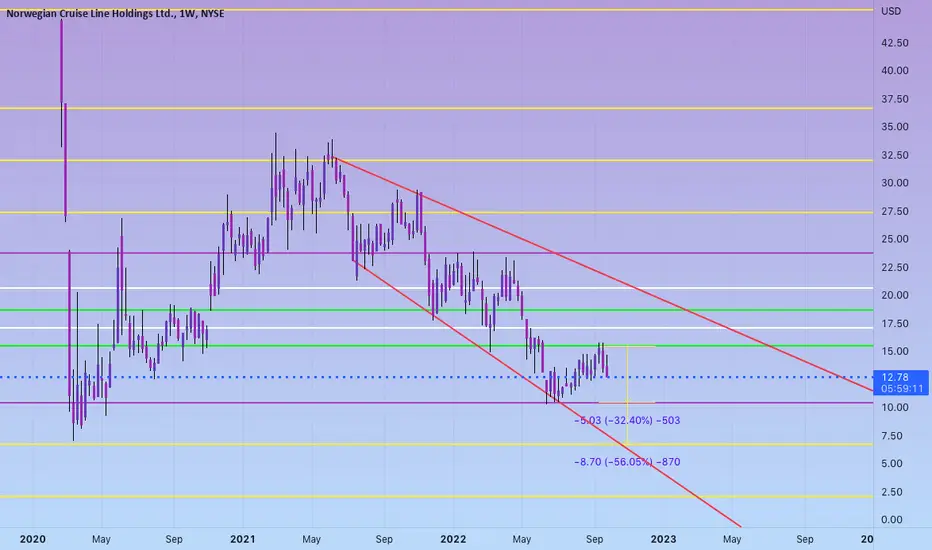
Task: Select the yellow horizontal line near 32.00
Action: pos(436,160)
